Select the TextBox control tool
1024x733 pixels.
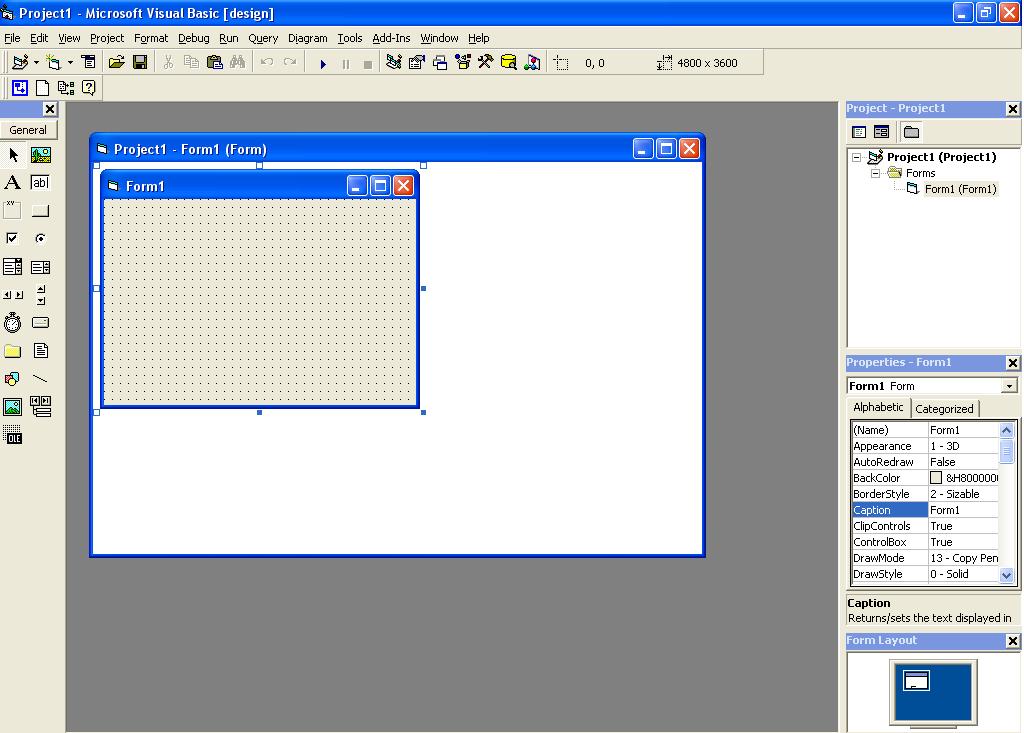pyautogui.click(x=40, y=182)
